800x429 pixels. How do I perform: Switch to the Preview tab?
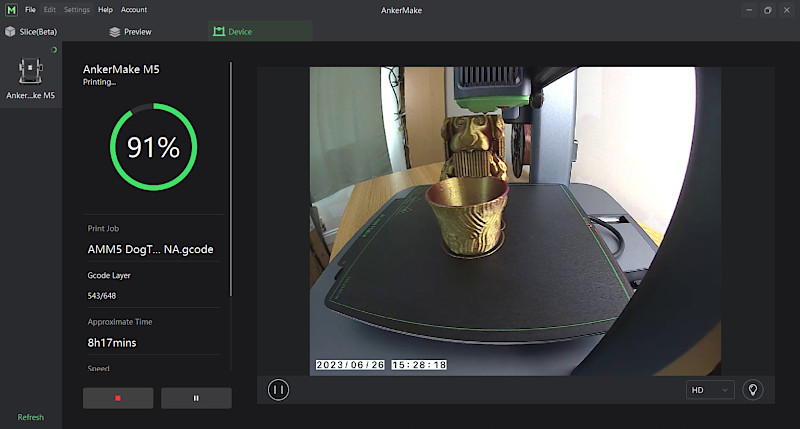pos(131,32)
